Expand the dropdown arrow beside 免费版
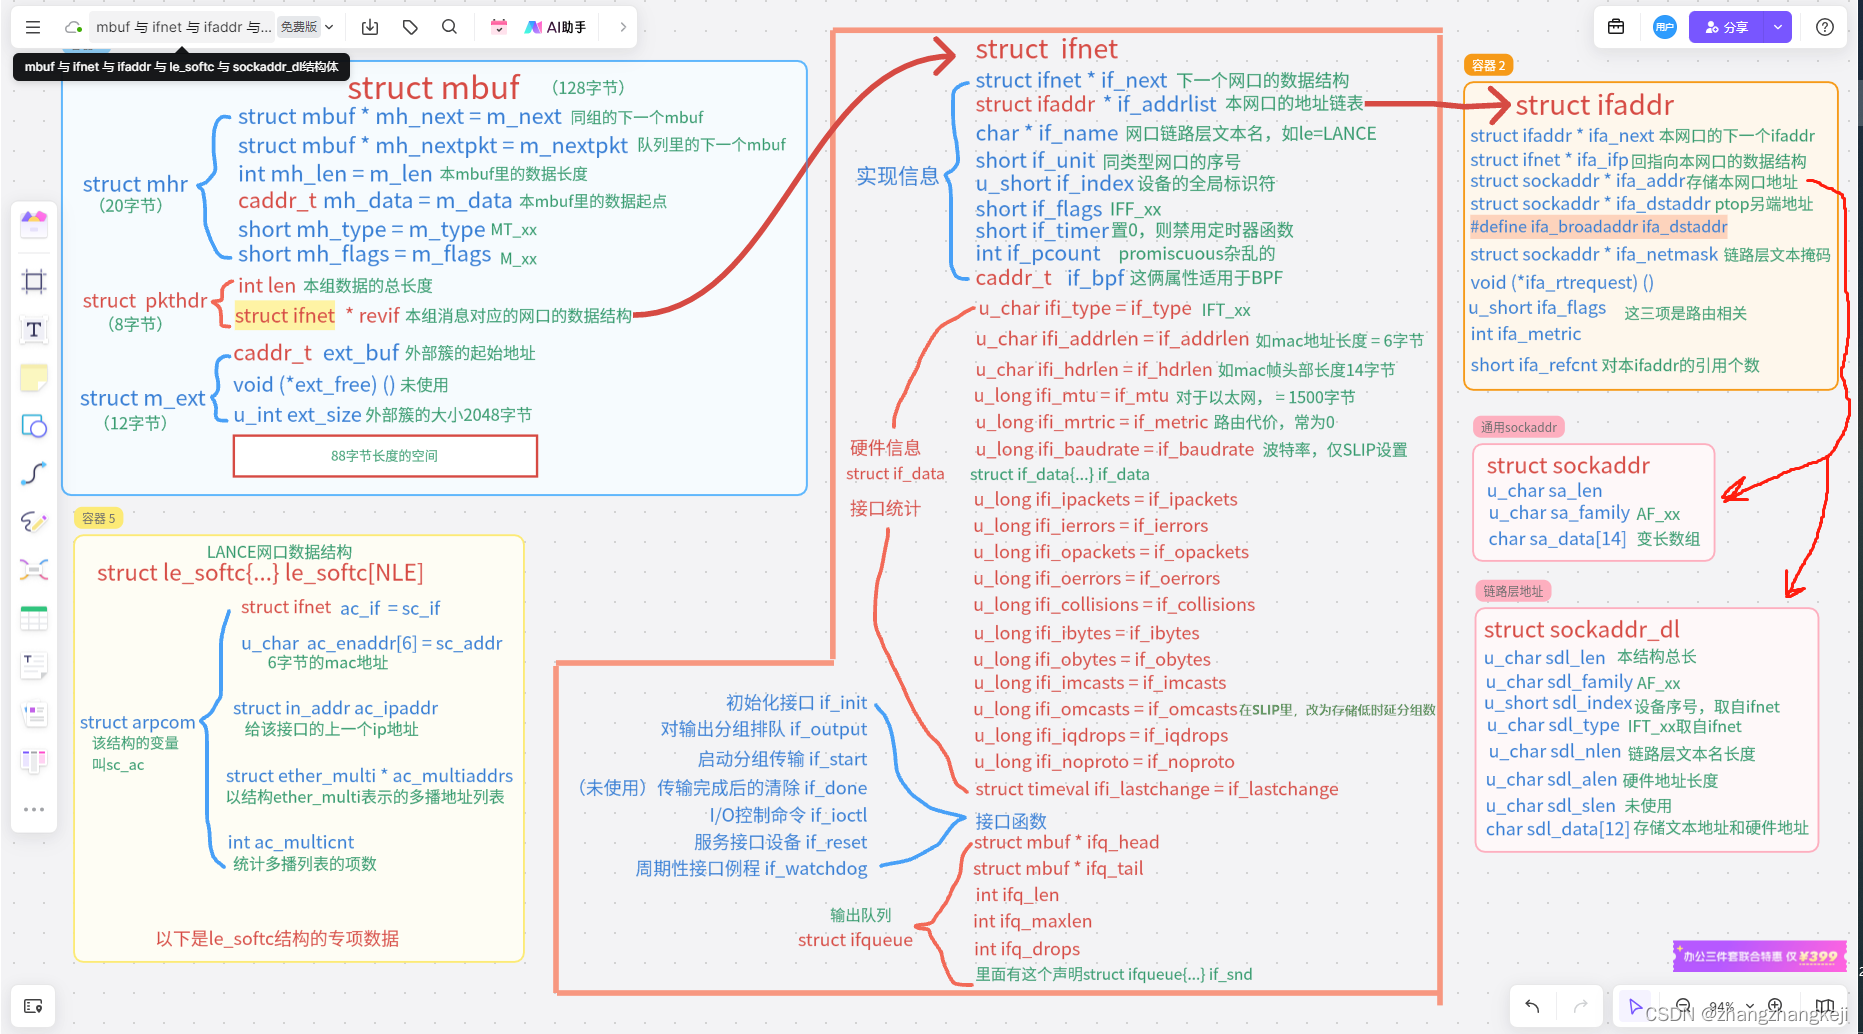Screen dimensions: 1863x1034 tap(329, 27)
